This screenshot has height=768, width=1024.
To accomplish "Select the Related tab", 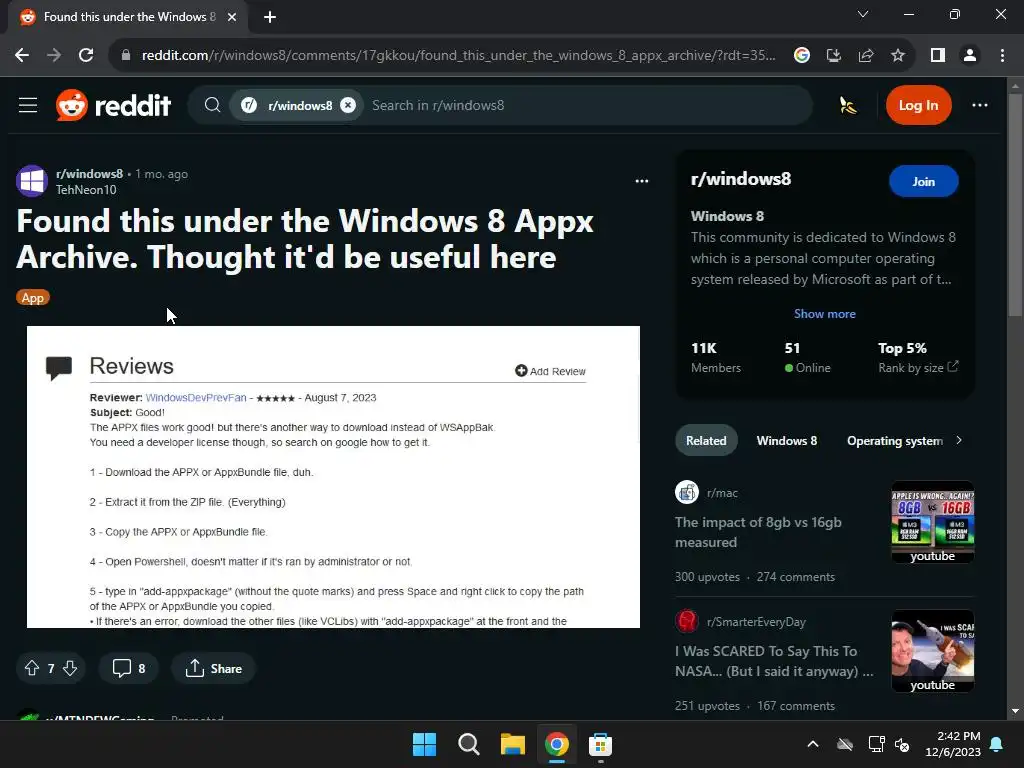I will pyautogui.click(x=706, y=440).
